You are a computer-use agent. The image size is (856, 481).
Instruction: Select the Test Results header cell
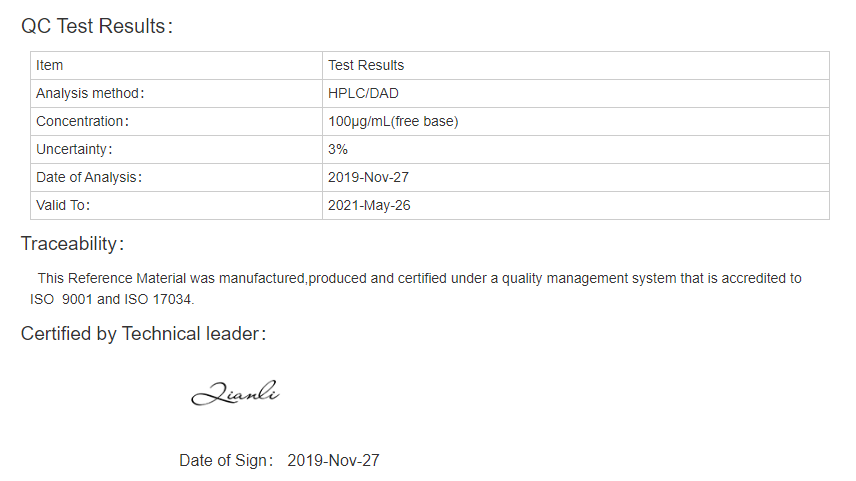pyautogui.click(x=576, y=66)
